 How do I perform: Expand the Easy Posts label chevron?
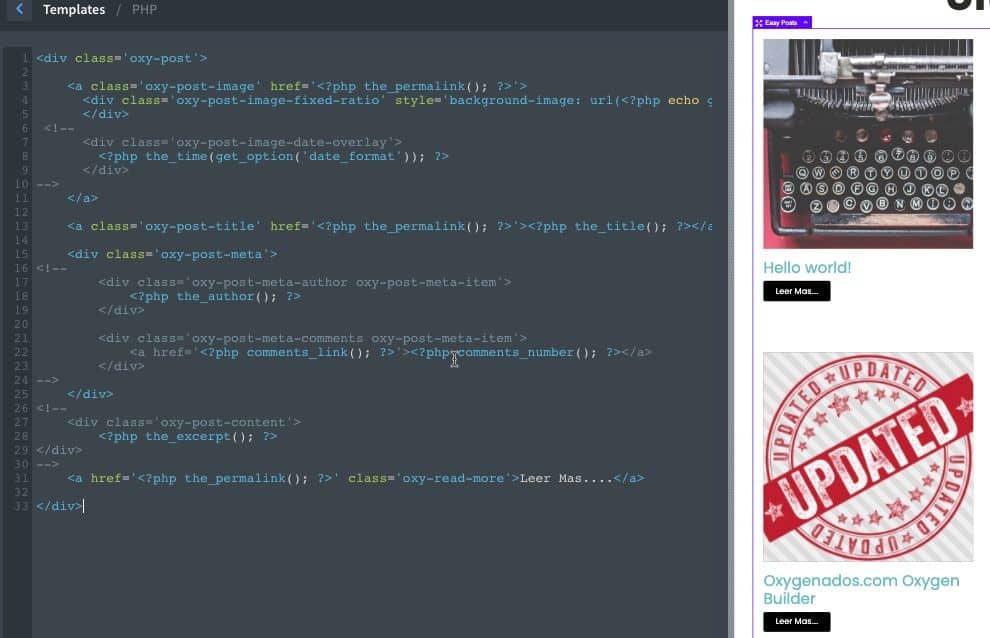(x=805, y=23)
